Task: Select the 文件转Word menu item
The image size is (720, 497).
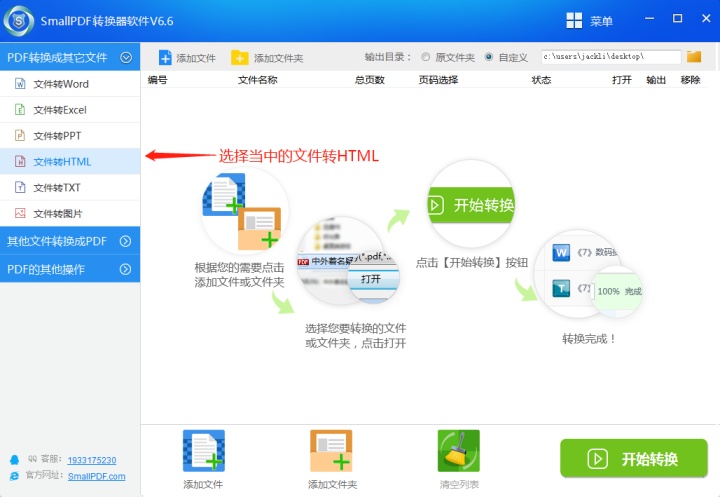Action: (70, 84)
